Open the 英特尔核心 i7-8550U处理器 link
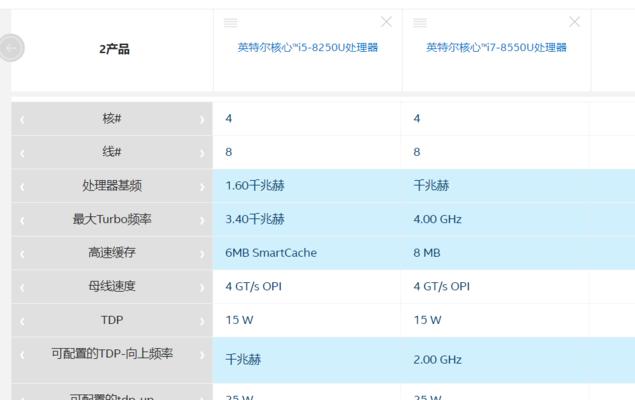The height and width of the screenshot is (400, 635). [x=496, y=48]
